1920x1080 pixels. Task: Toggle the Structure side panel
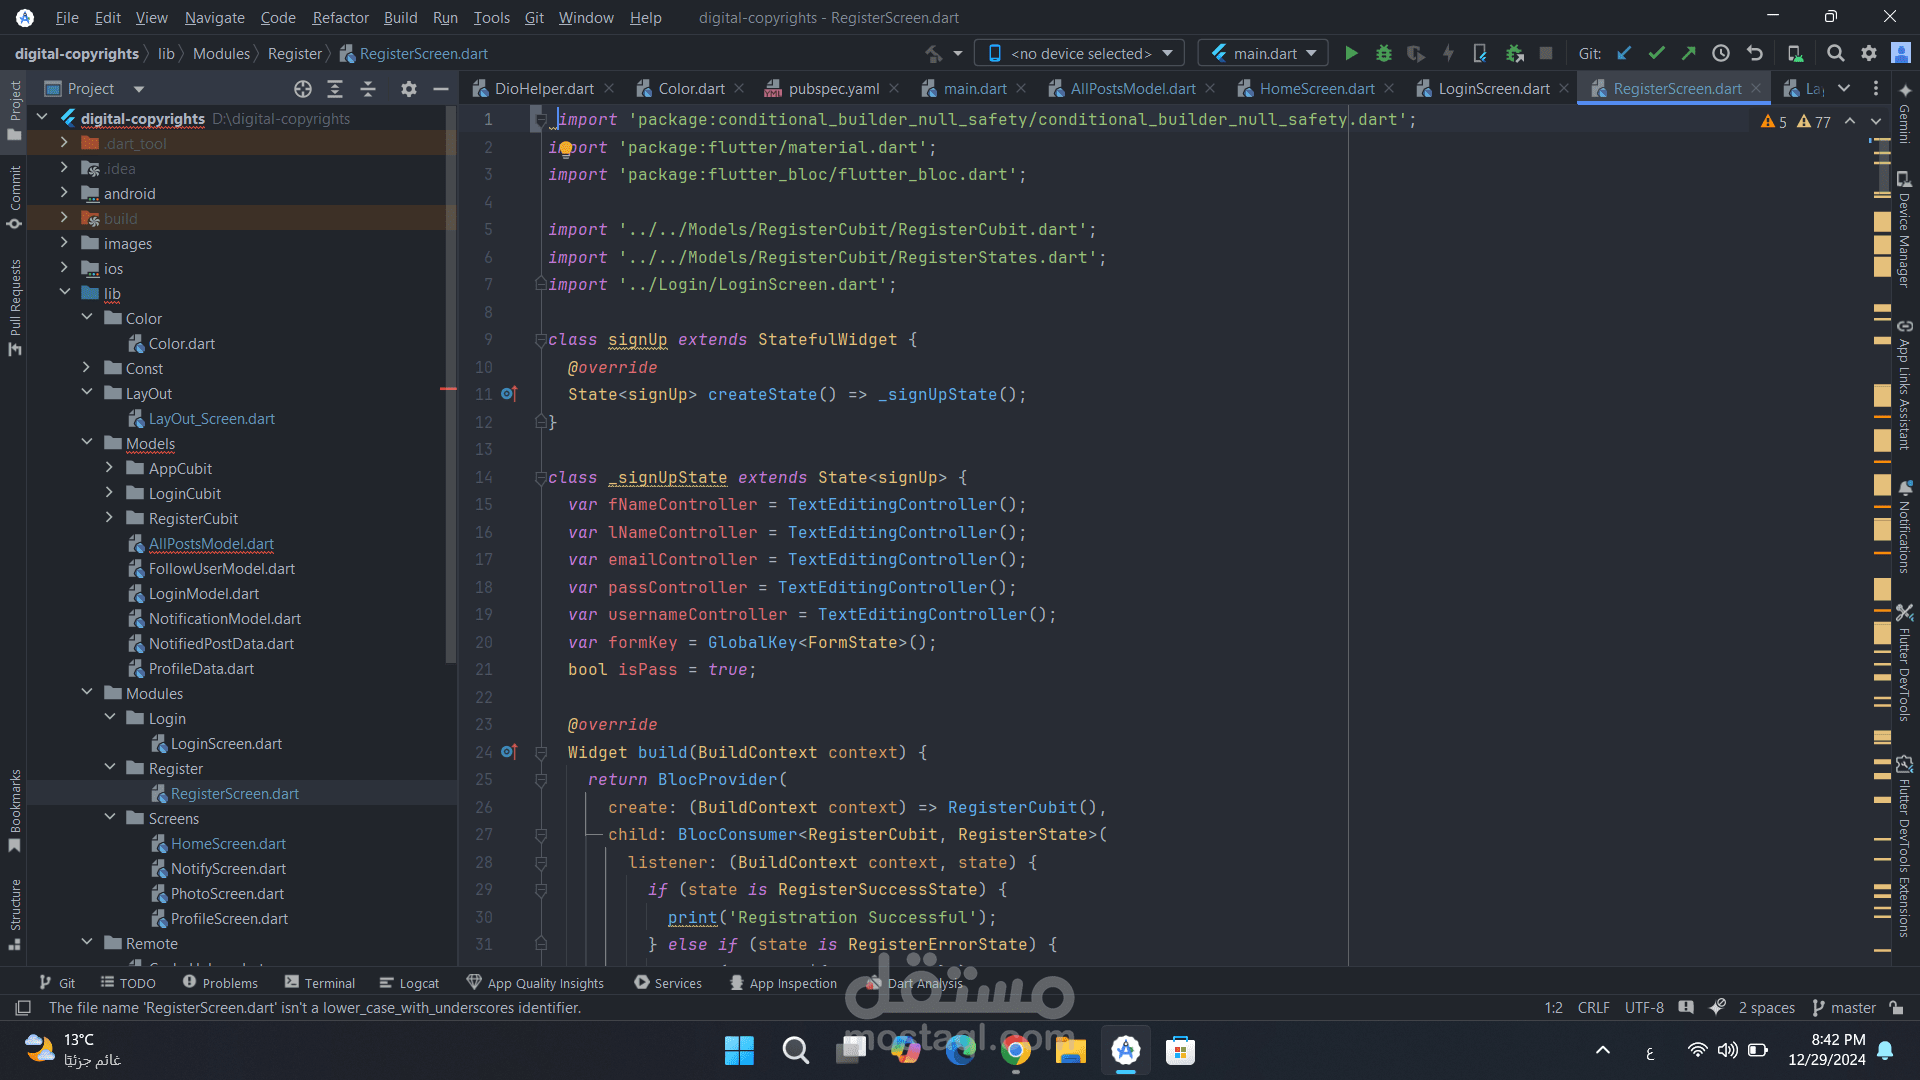coord(15,912)
